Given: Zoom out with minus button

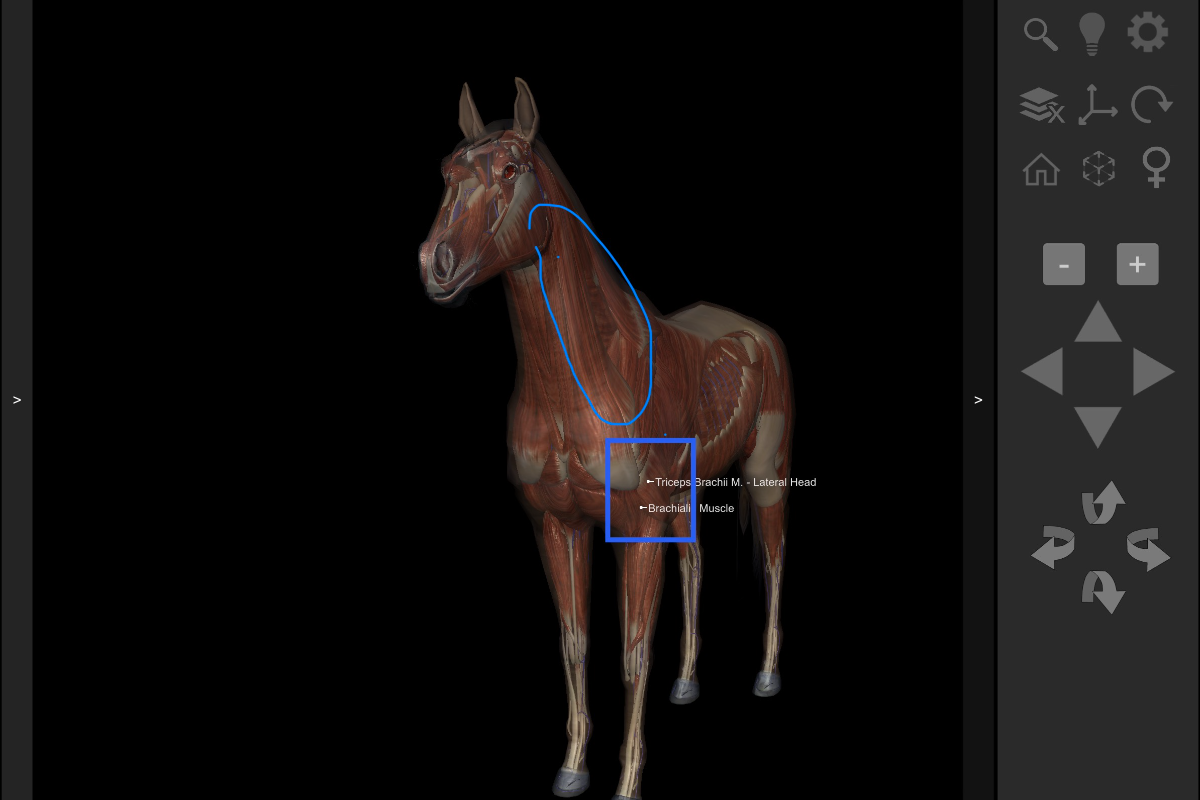Looking at the screenshot, I should point(1064,264).
